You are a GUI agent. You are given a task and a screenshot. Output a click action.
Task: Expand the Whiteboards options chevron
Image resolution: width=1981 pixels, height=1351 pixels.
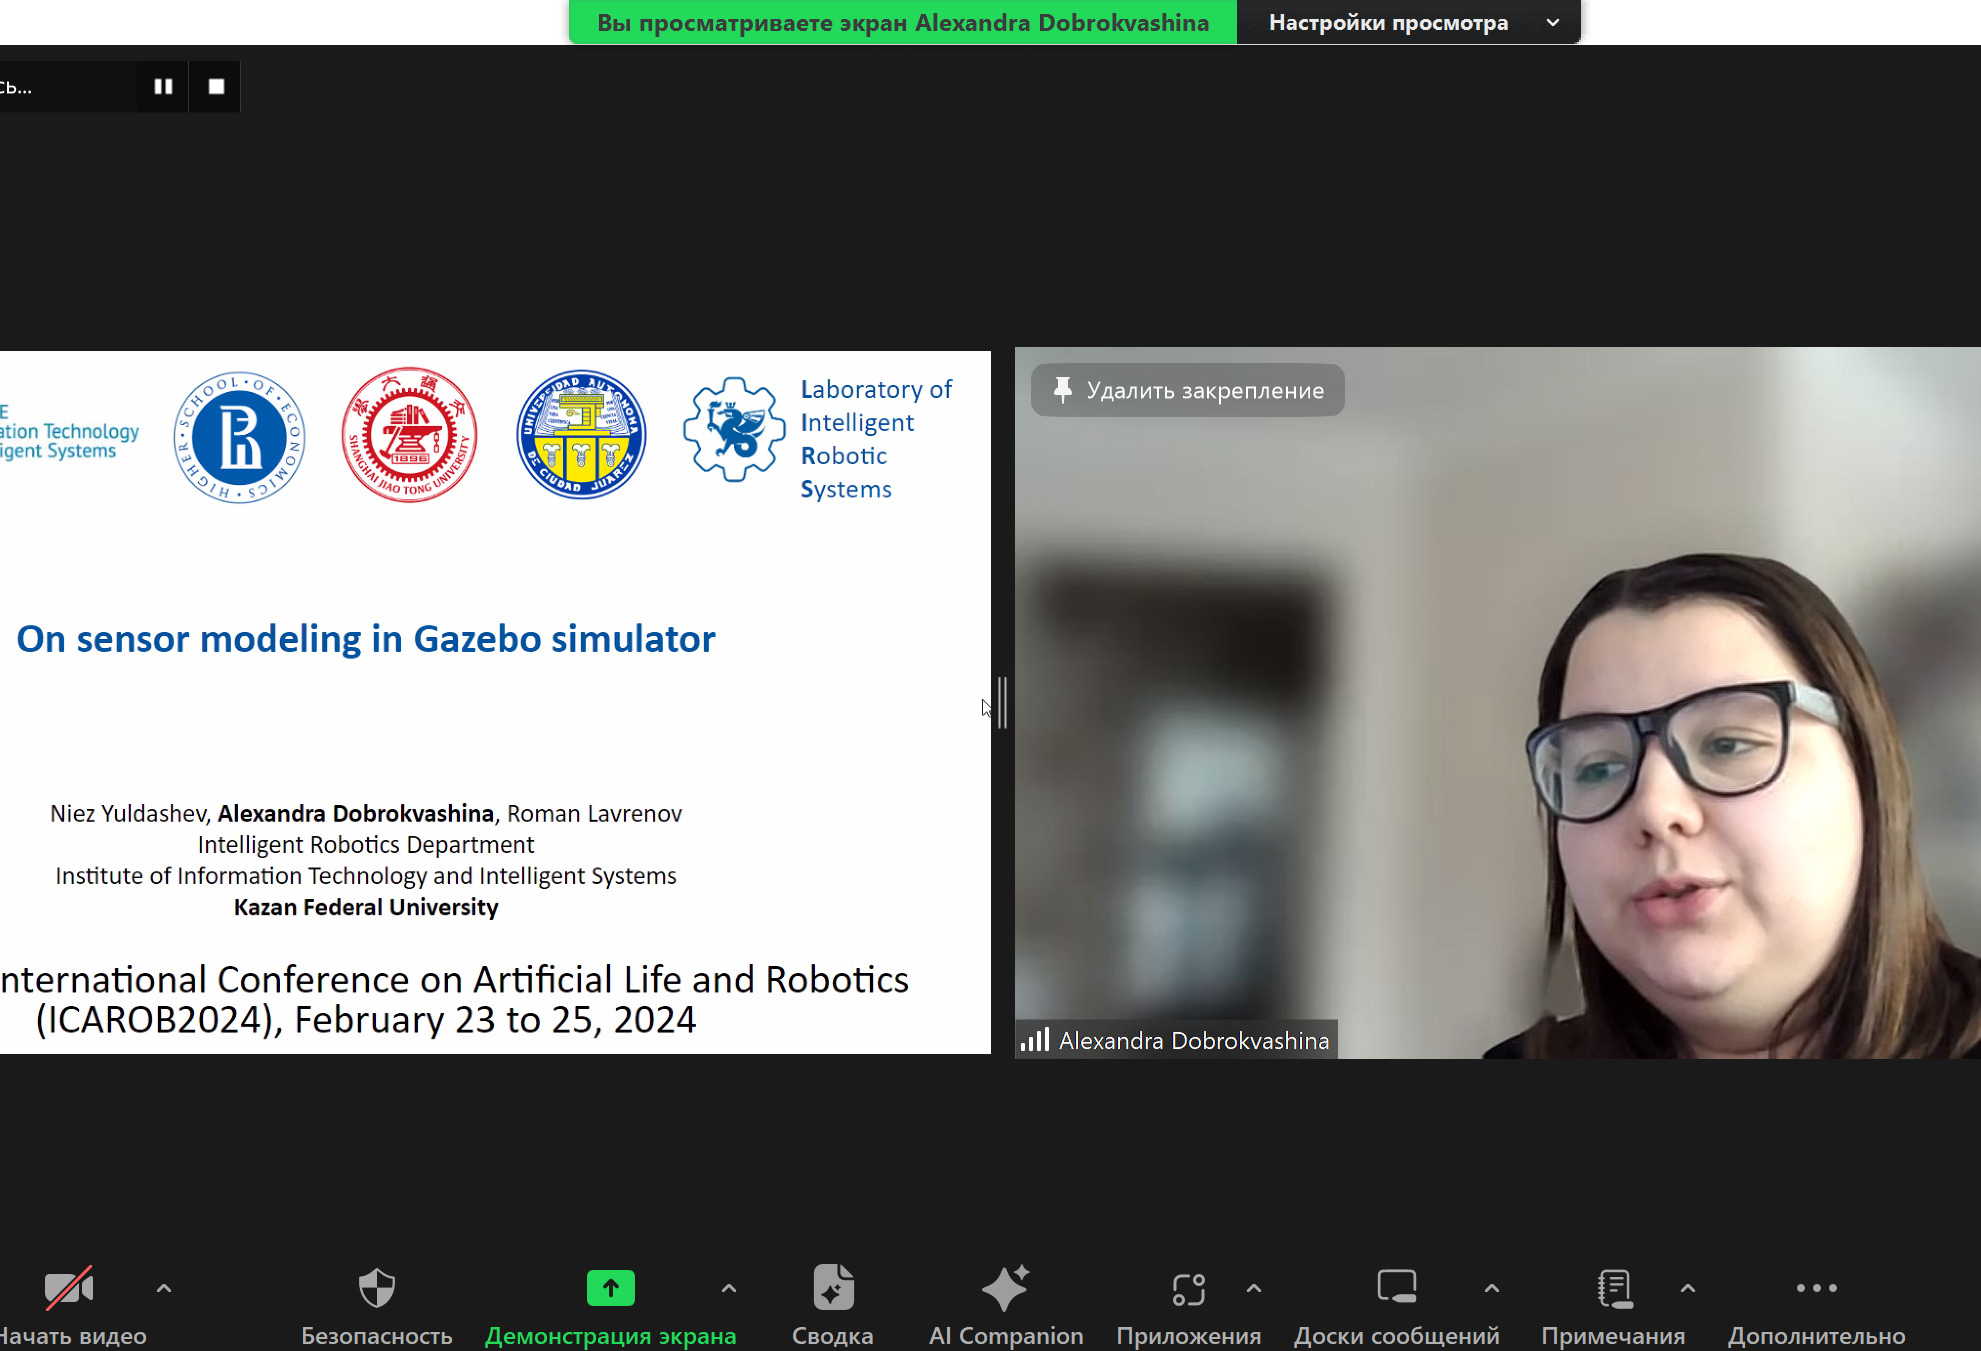pyautogui.click(x=1491, y=1288)
